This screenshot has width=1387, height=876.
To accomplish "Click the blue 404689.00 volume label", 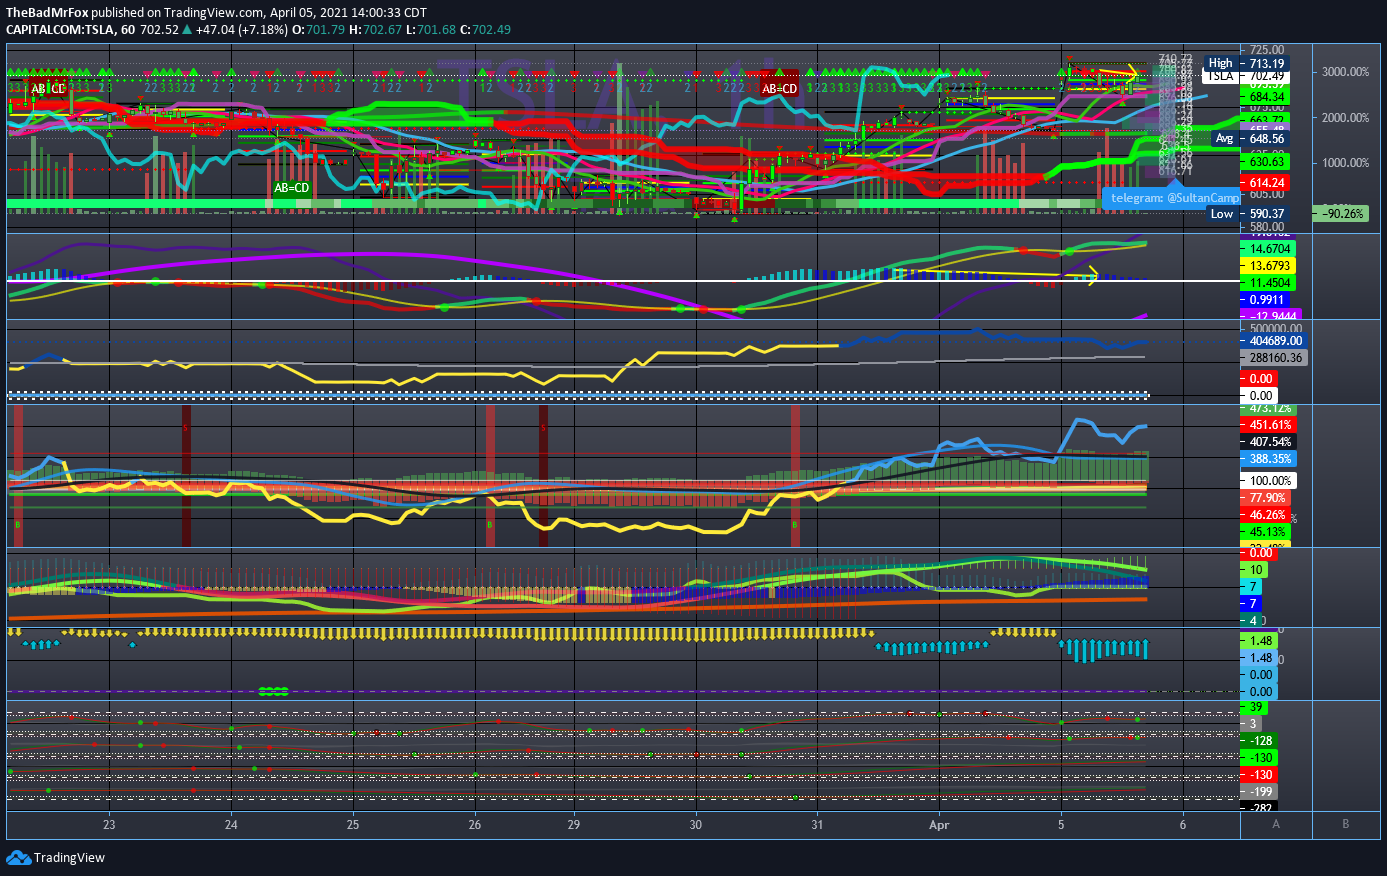I will [1276, 341].
